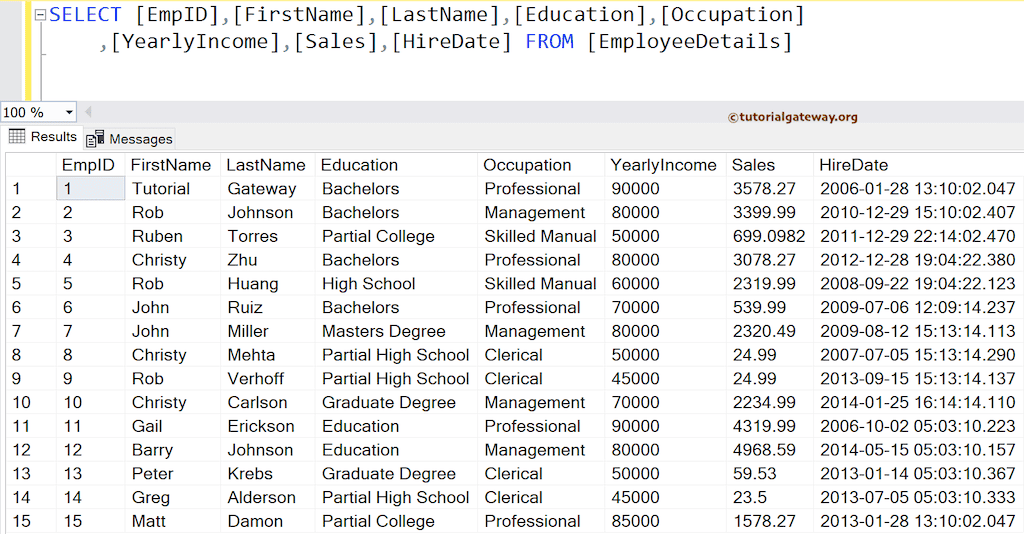Click the LastName cell Verhoff
Image resolution: width=1024 pixels, height=534 pixels.
[x=268, y=379]
